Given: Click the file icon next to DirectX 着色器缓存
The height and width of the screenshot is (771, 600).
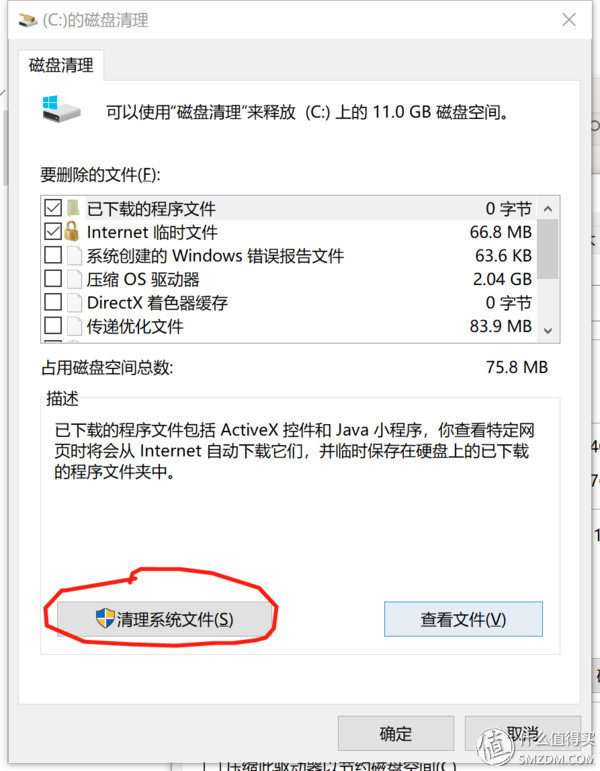Looking at the screenshot, I should (74, 302).
